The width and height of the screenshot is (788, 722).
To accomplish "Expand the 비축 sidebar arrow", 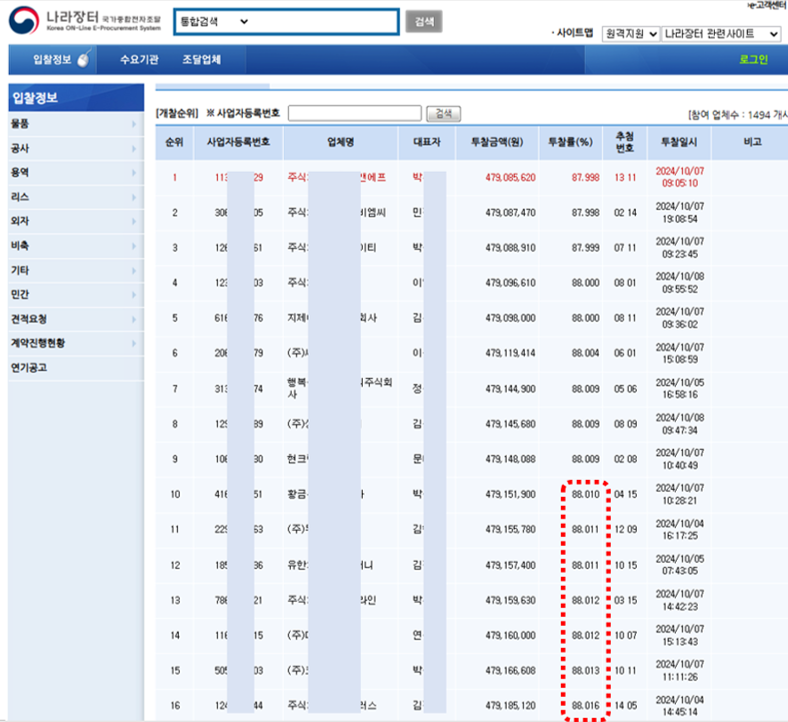I will pos(134,246).
